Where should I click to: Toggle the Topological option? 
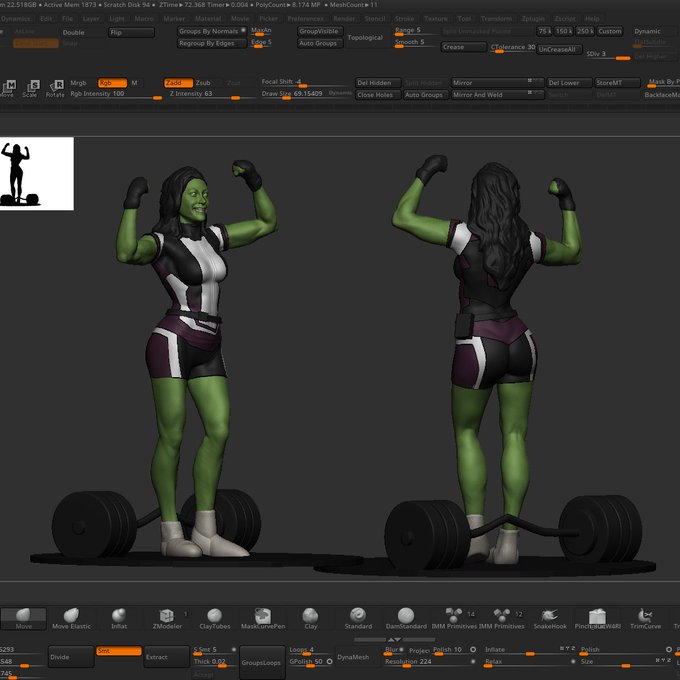pos(365,37)
